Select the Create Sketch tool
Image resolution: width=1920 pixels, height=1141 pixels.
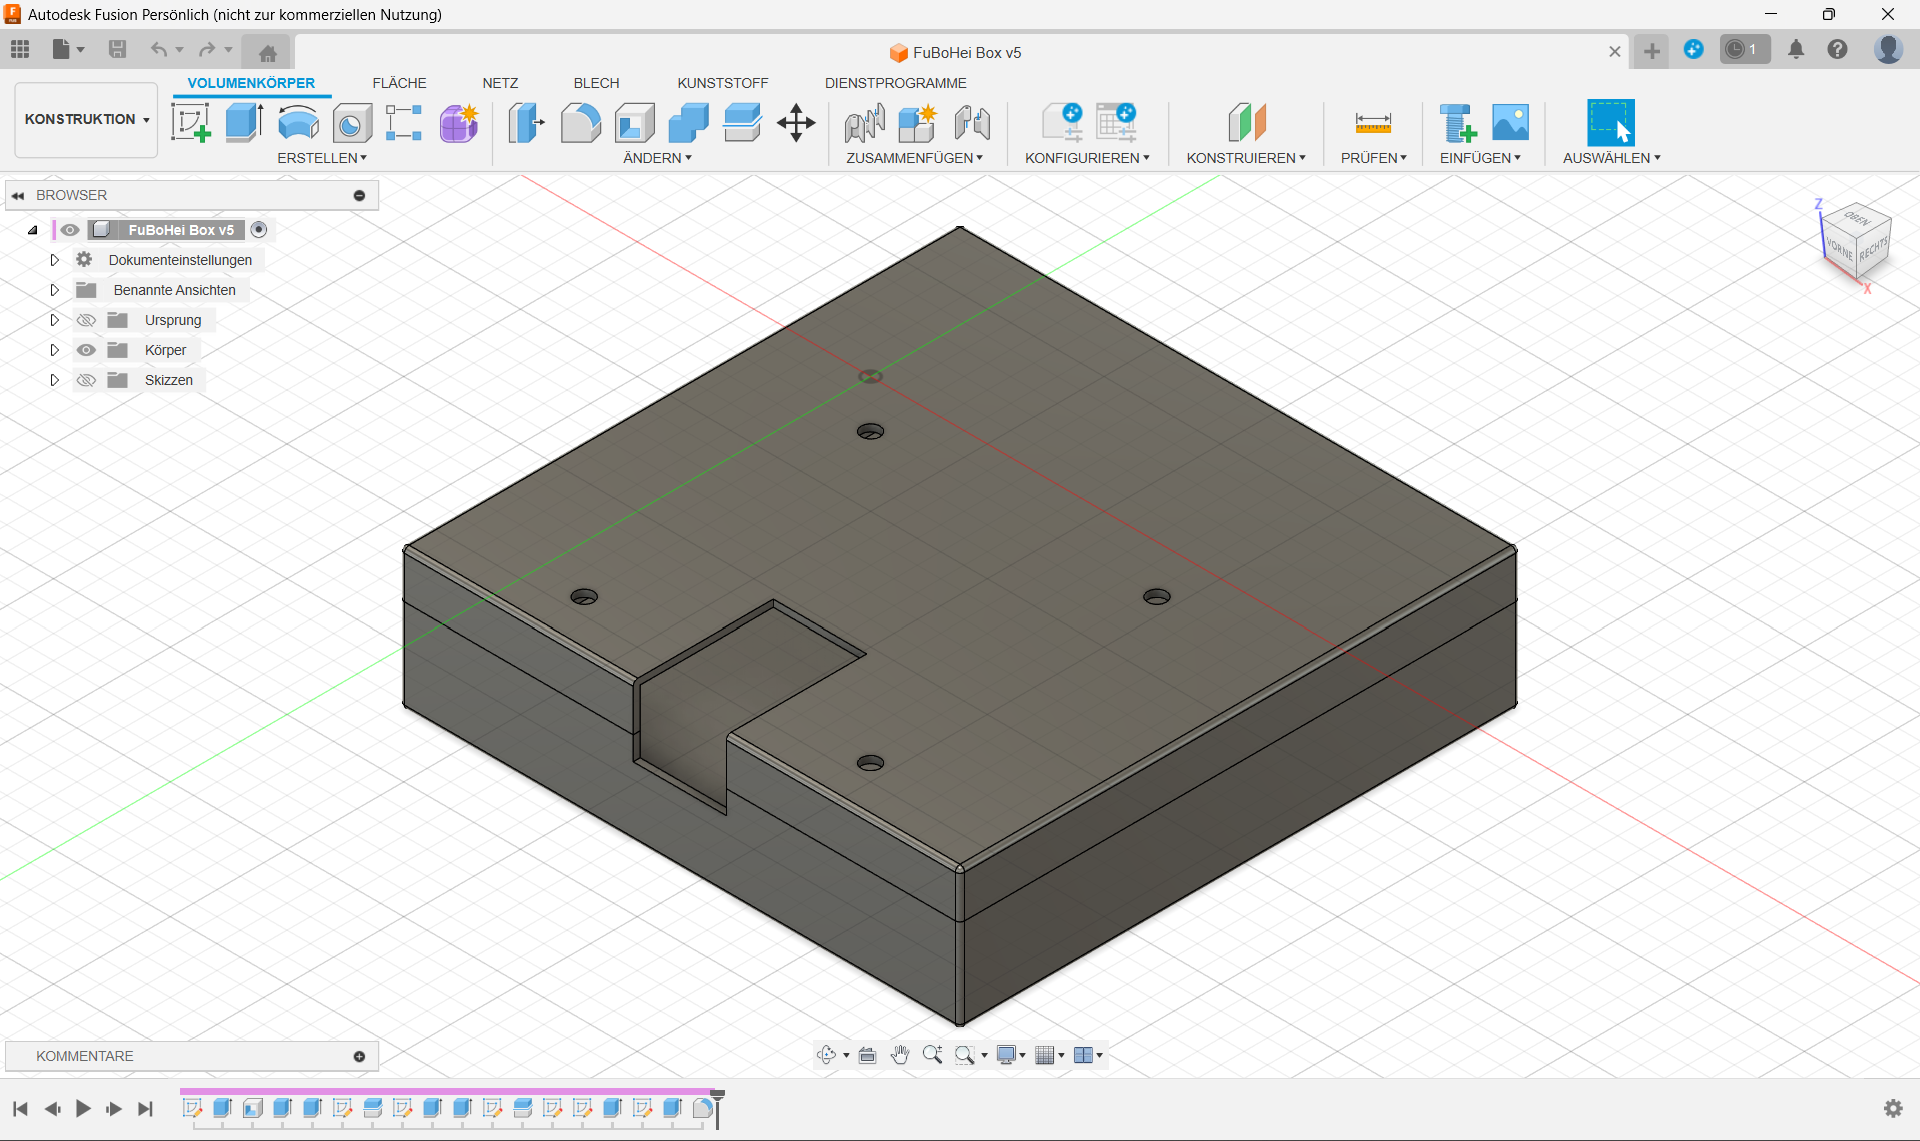pos(191,123)
